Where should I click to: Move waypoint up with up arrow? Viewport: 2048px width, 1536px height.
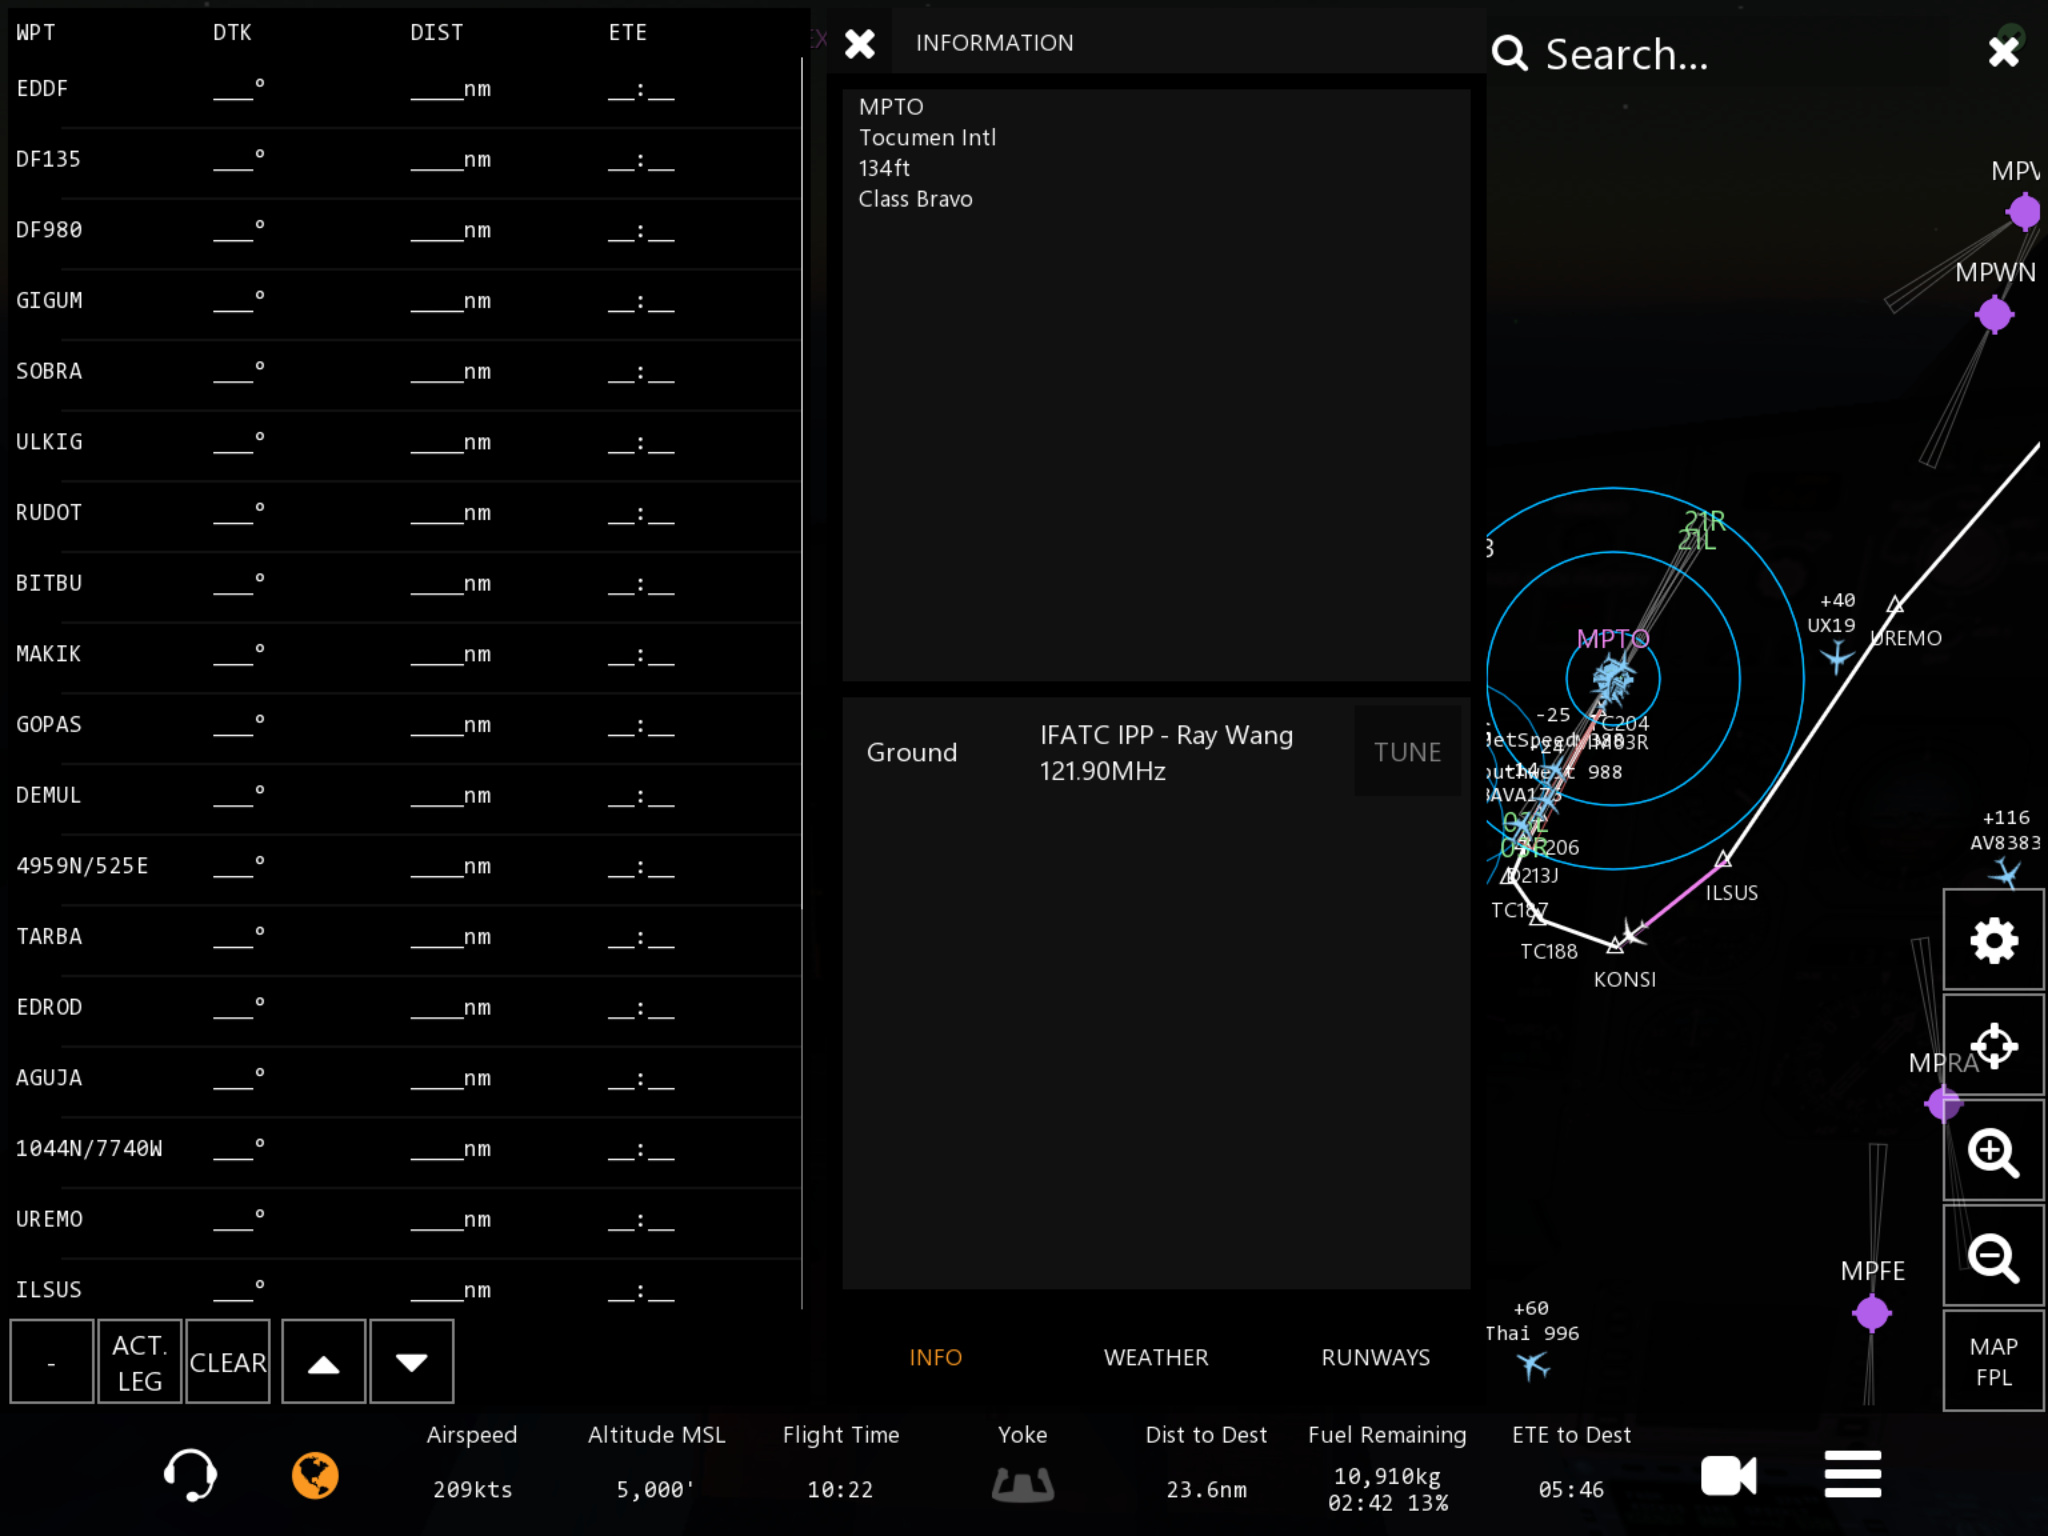pyautogui.click(x=323, y=1362)
